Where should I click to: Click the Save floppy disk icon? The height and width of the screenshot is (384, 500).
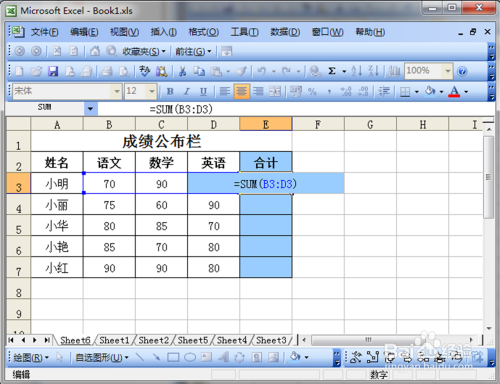point(53,71)
